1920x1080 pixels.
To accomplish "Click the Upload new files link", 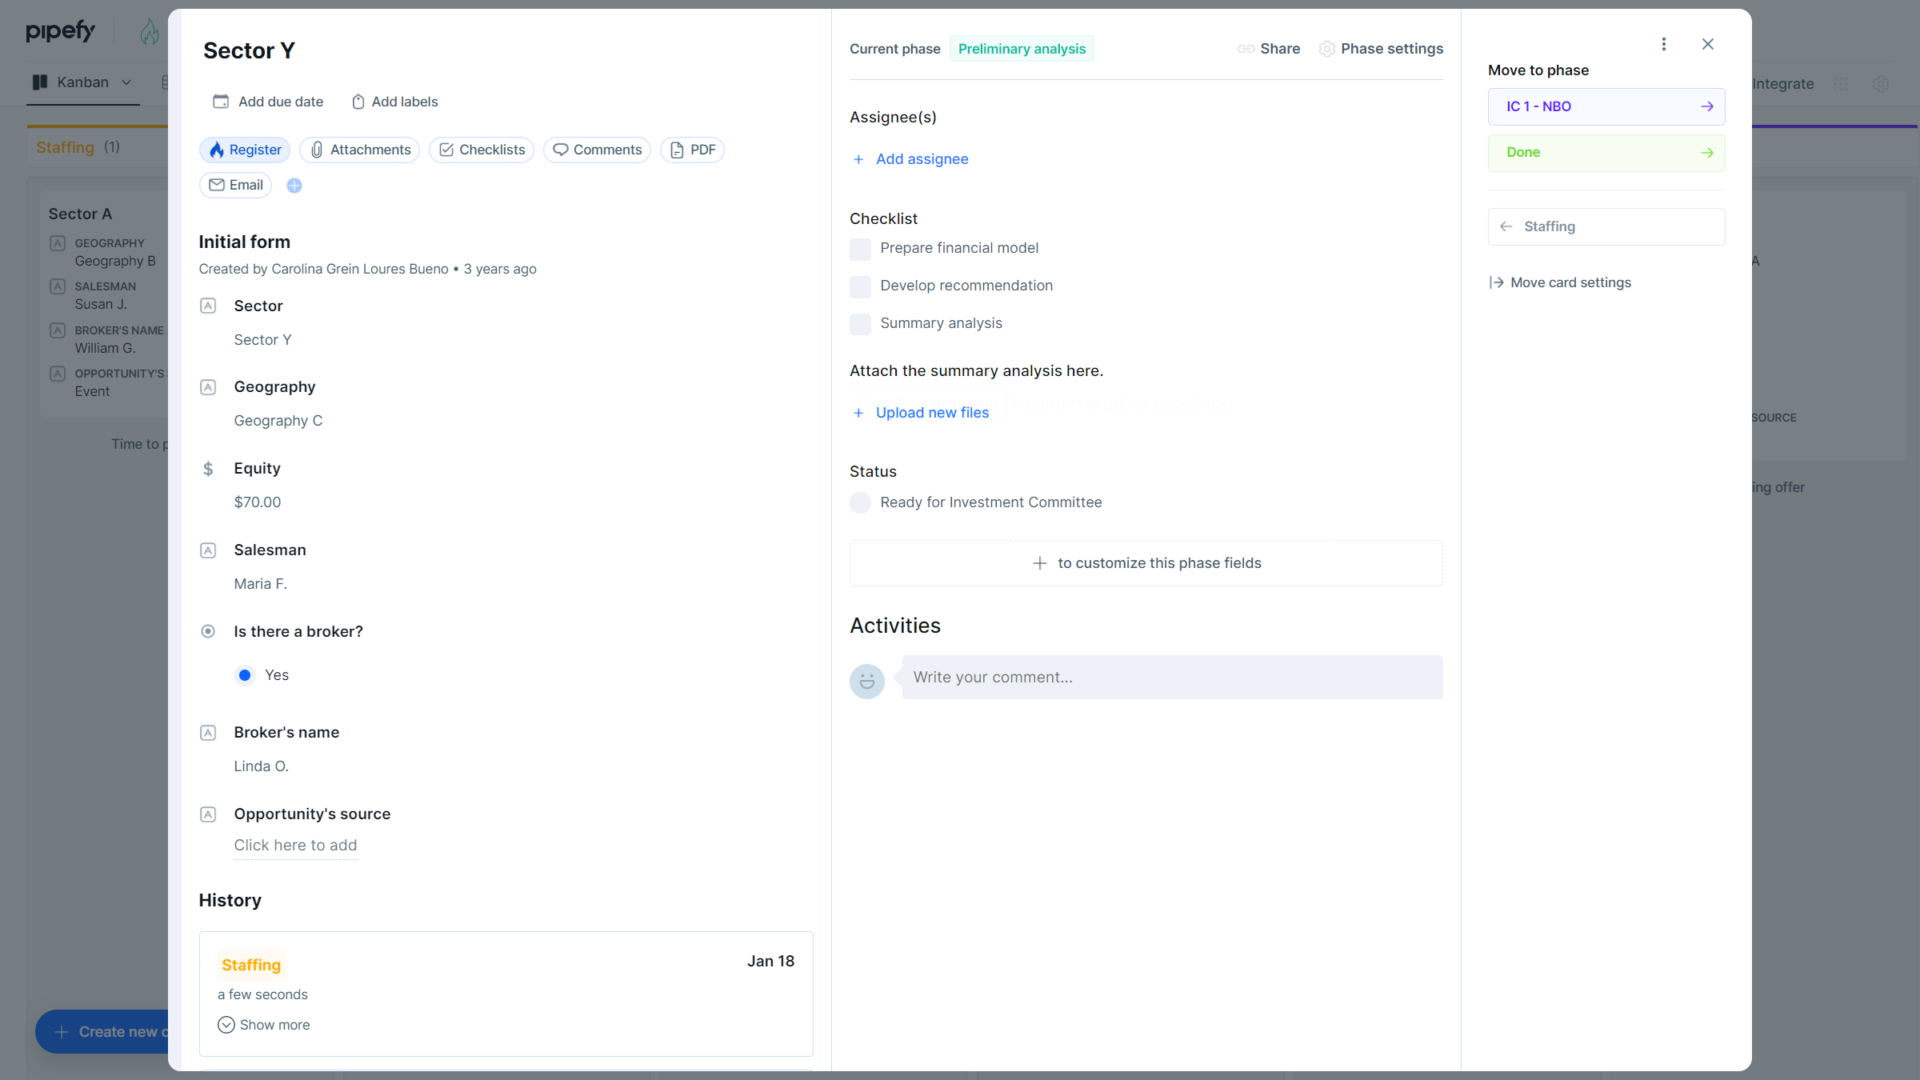I will point(931,412).
